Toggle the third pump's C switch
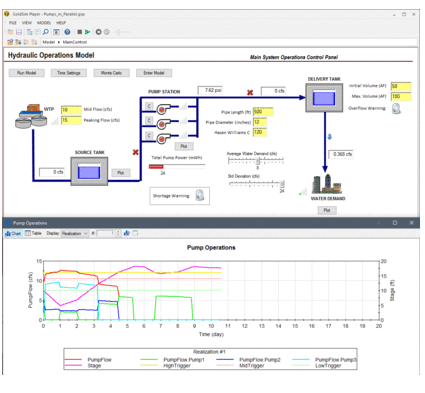The width and height of the screenshot is (425, 393). (149, 136)
